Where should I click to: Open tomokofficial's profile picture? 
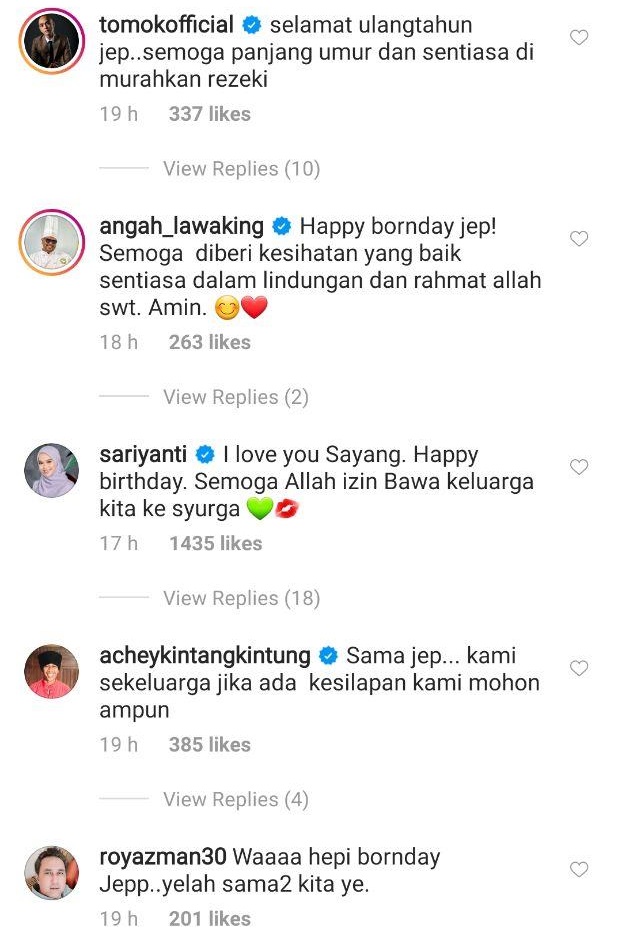pos(52,41)
